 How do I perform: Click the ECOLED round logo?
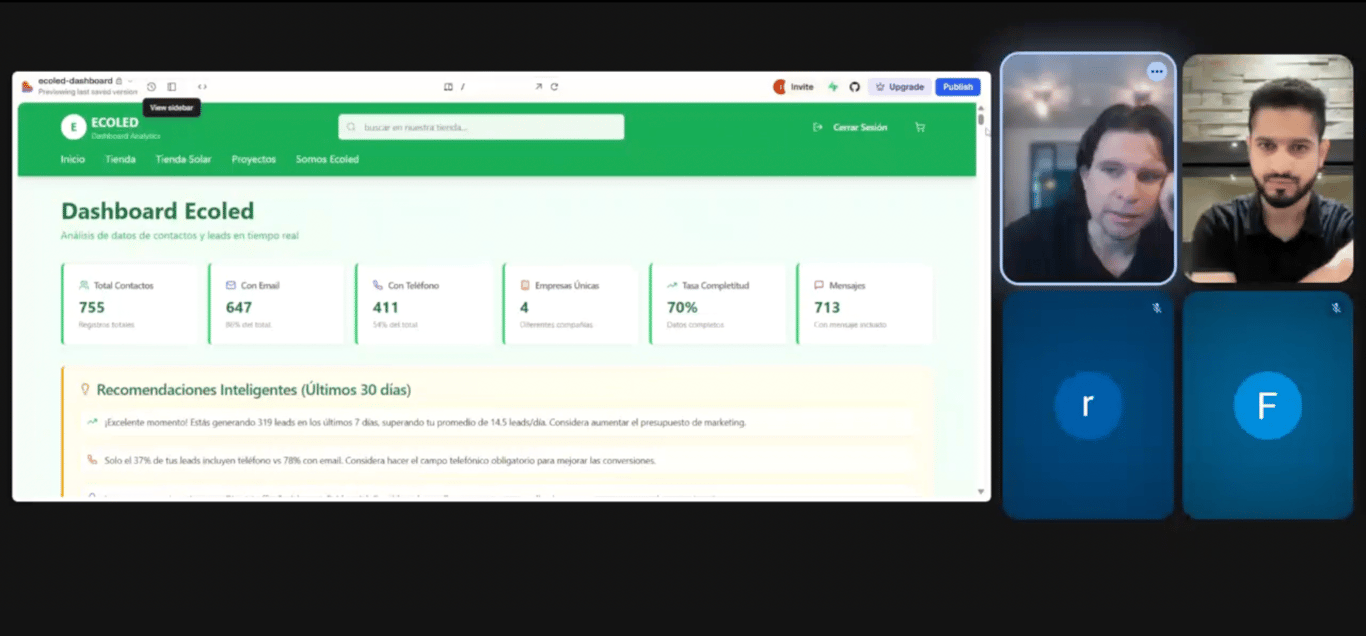[73, 127]
